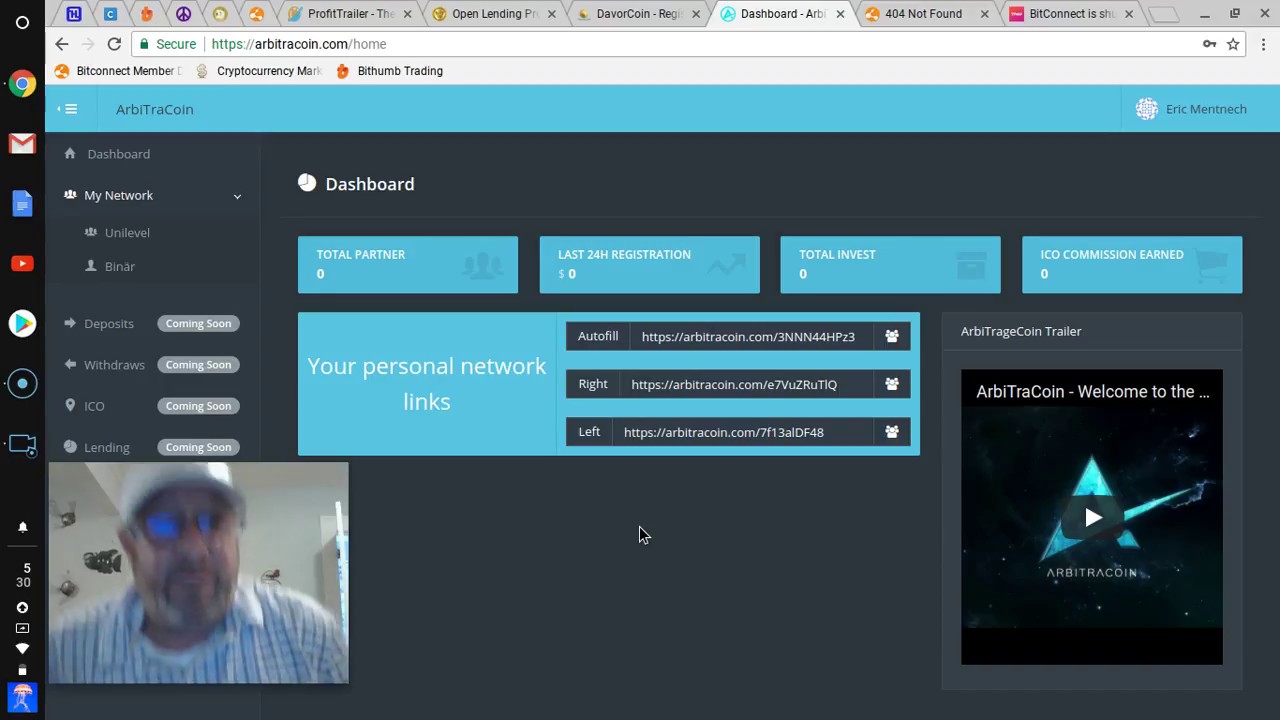Select Deposits in the sidebar
The image size is (1280, 720).
[108, 324]
